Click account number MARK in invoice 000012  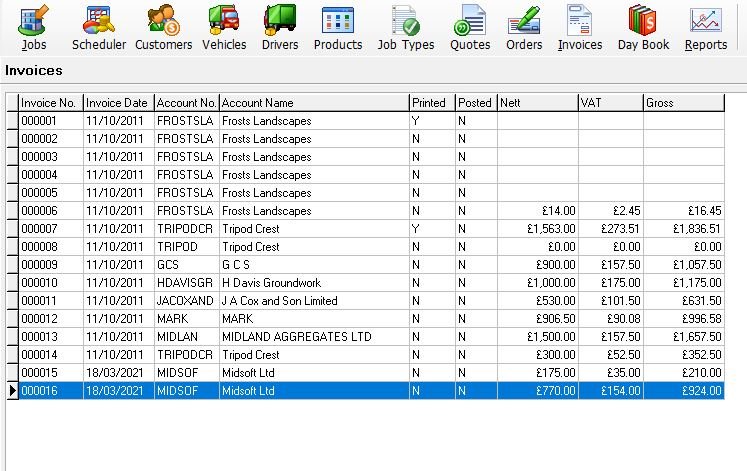pyautogui.click(x=187, y=319)
